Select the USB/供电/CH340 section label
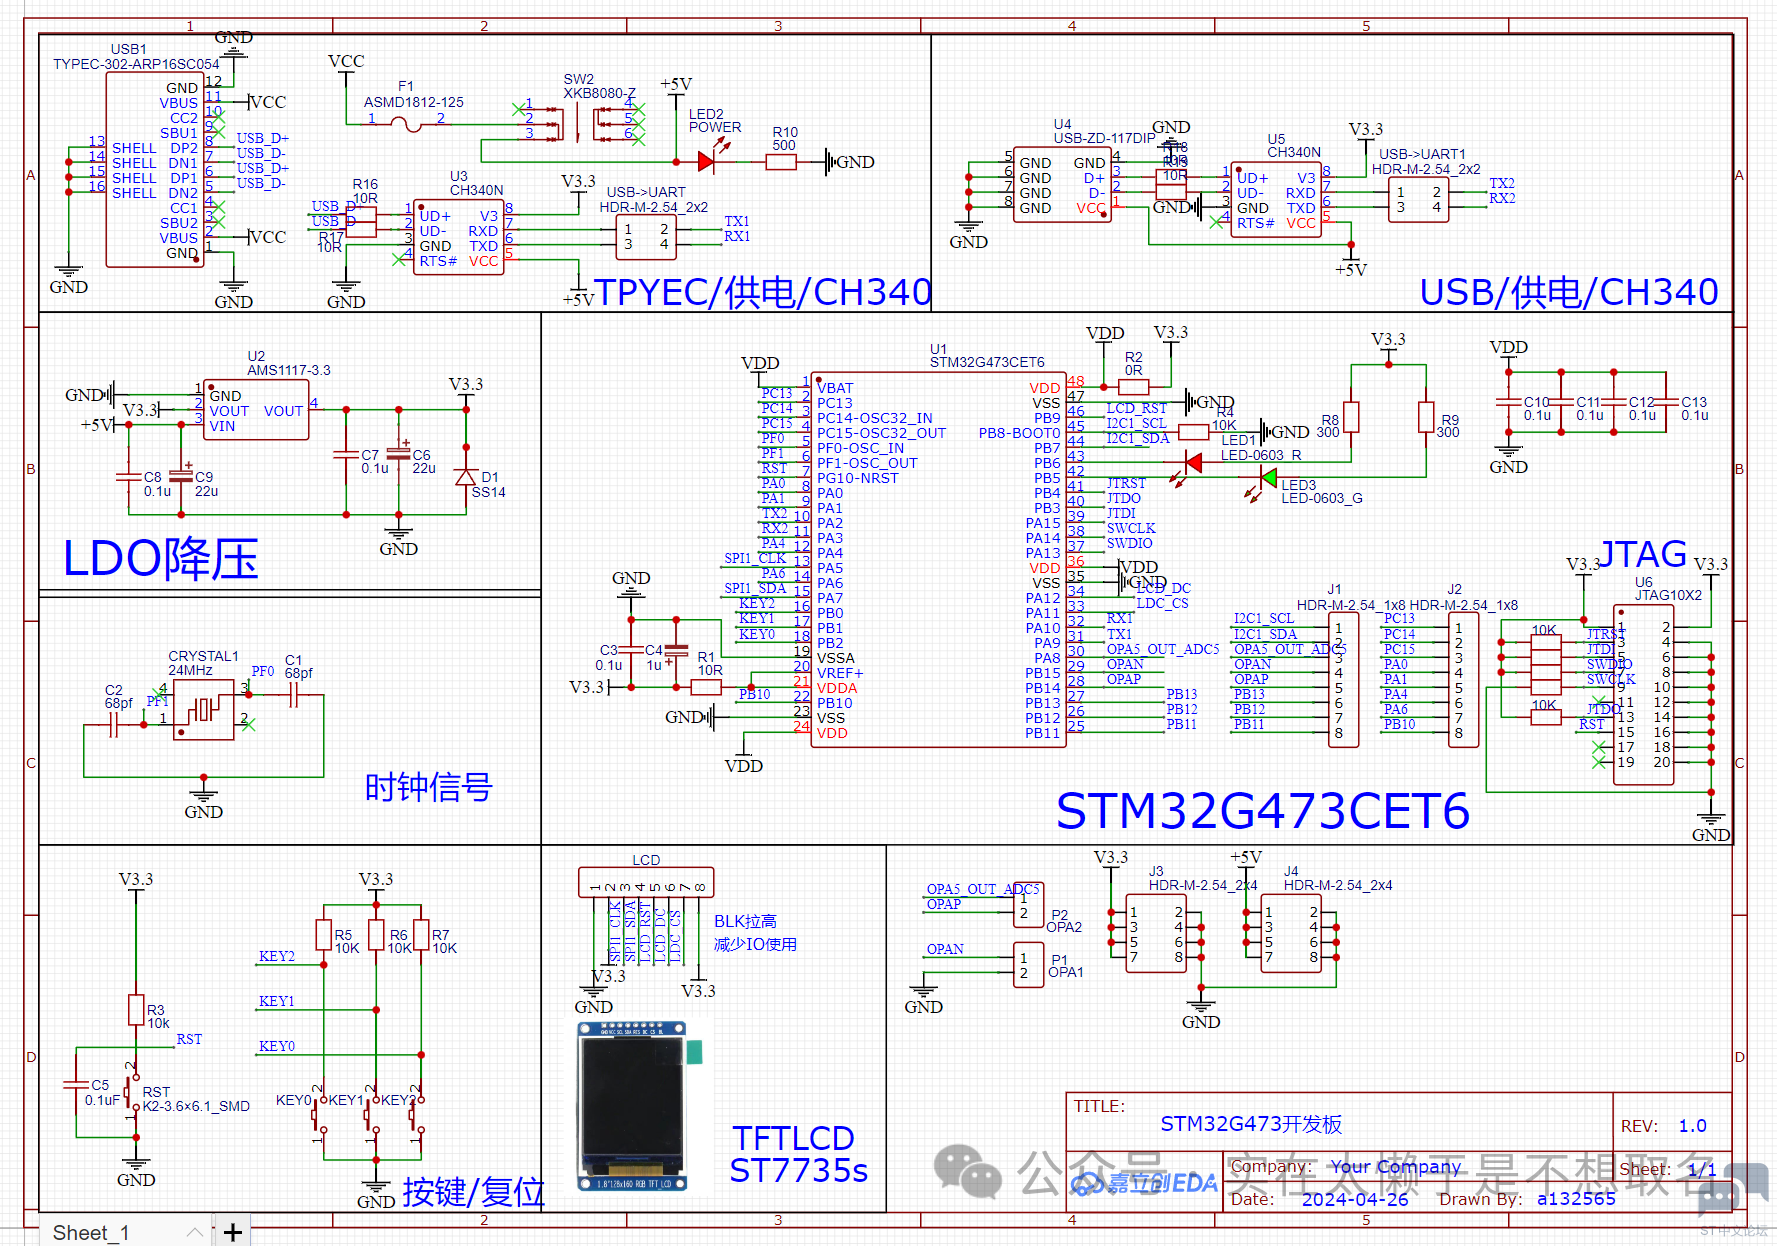The width and height of the screenshot is (1777, 1246). click(x=1569, y=292)
